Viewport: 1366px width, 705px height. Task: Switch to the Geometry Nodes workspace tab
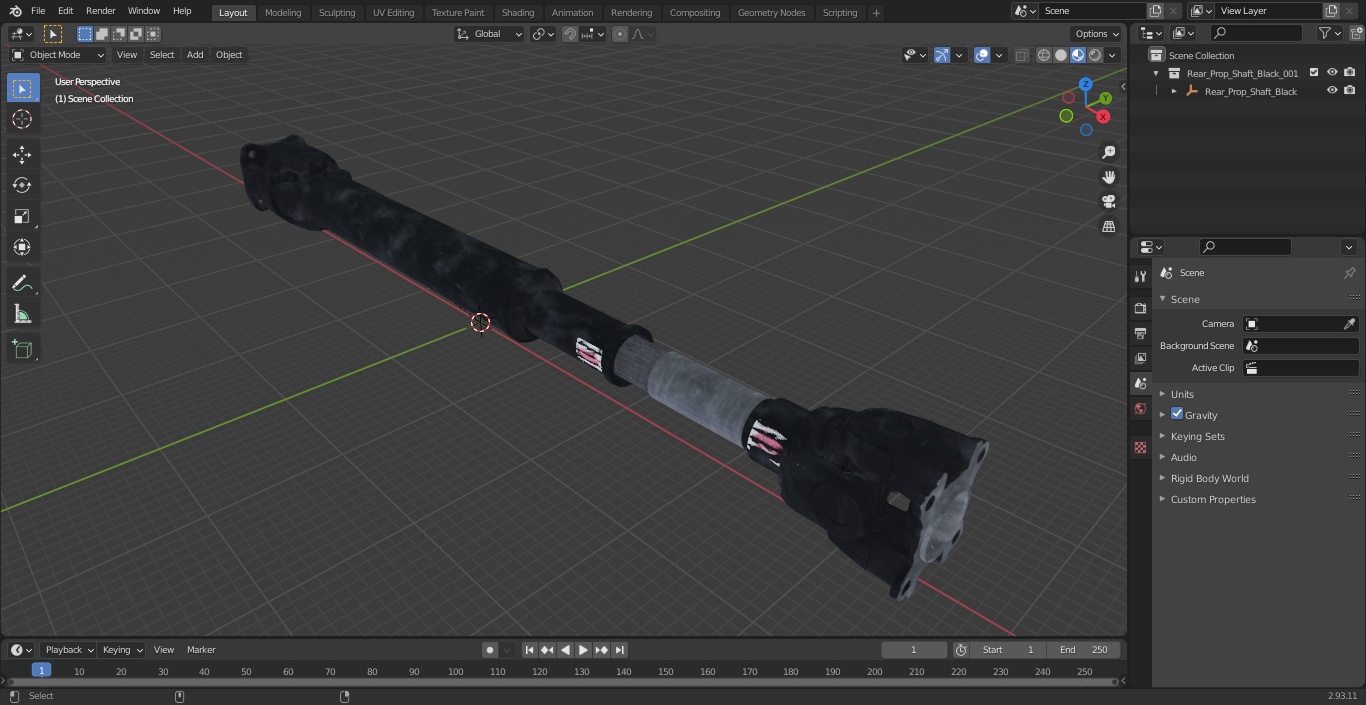[x=771, y=12]
